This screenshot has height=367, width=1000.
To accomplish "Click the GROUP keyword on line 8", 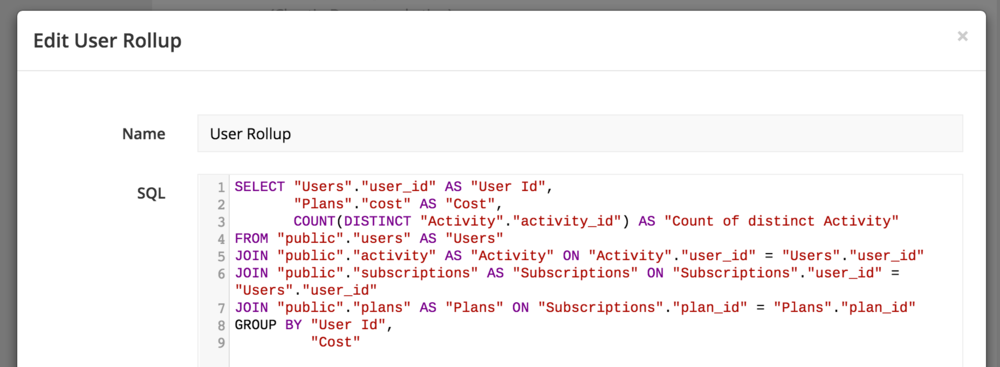I will click(256, 325).
